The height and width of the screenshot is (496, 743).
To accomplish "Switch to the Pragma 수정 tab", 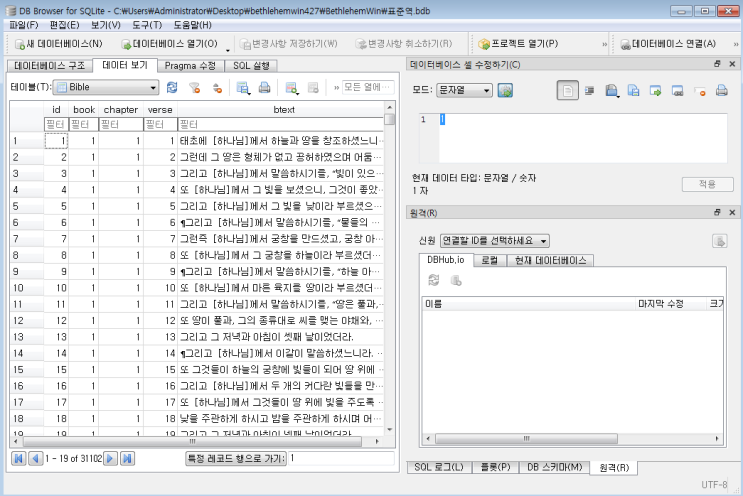I will click(x=190, y=66).
